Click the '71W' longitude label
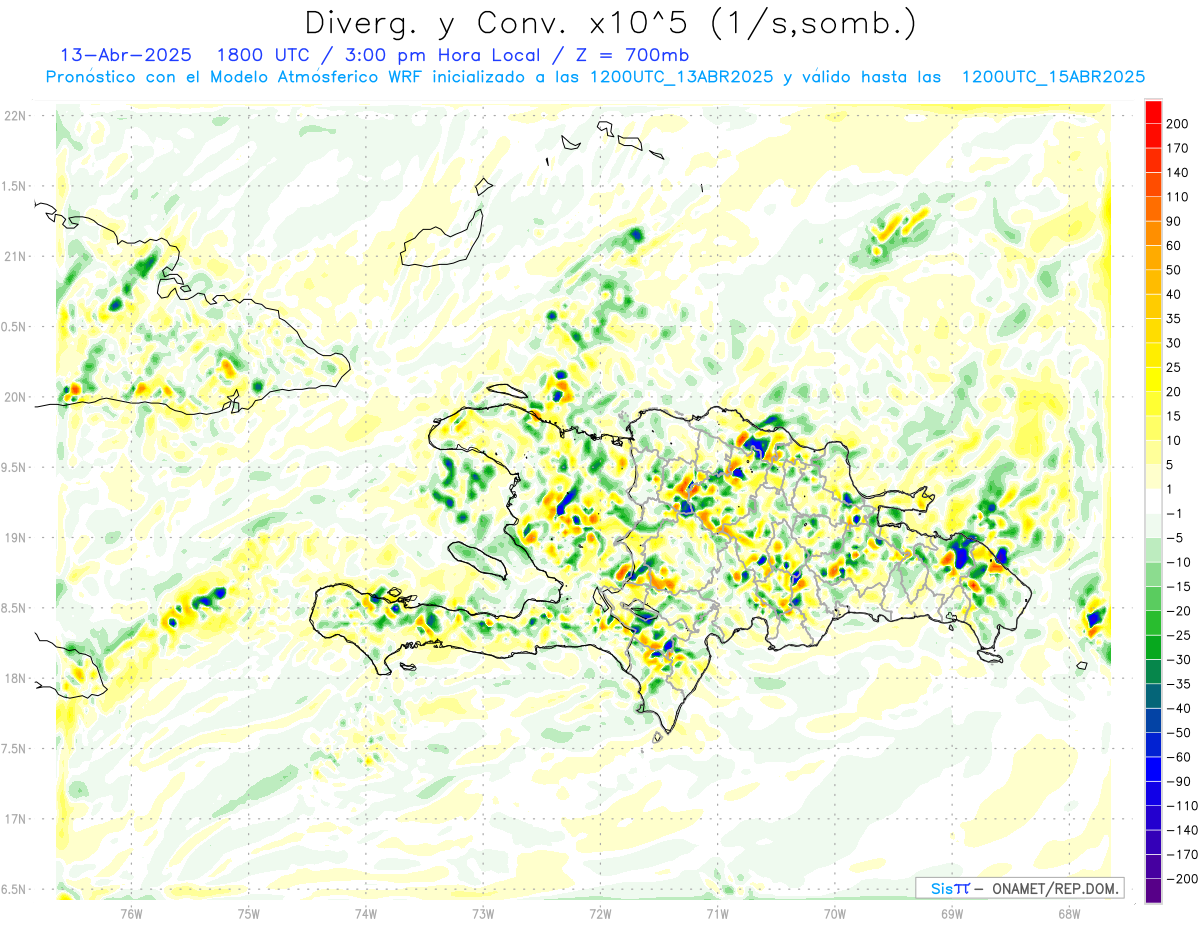This screenshot has width=1200, height=927. pos(717,913)
